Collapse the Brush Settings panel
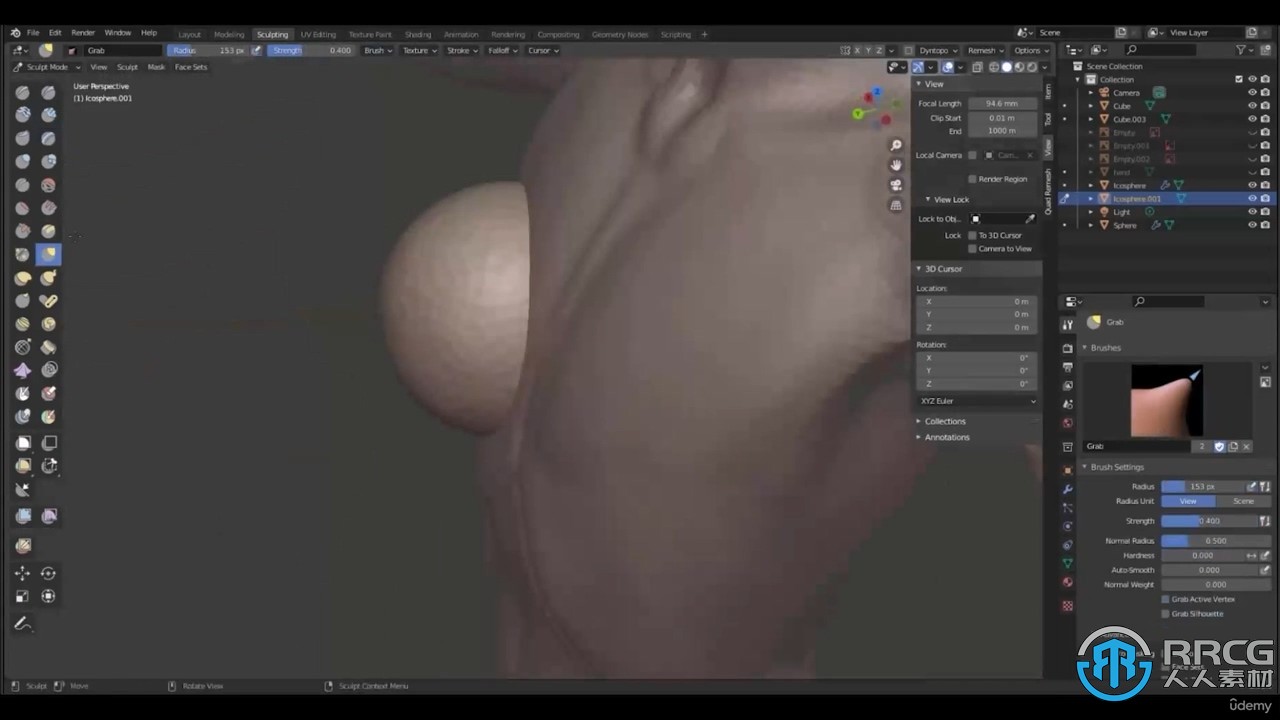This screenshot has width=1280, height=720. 1117,467
